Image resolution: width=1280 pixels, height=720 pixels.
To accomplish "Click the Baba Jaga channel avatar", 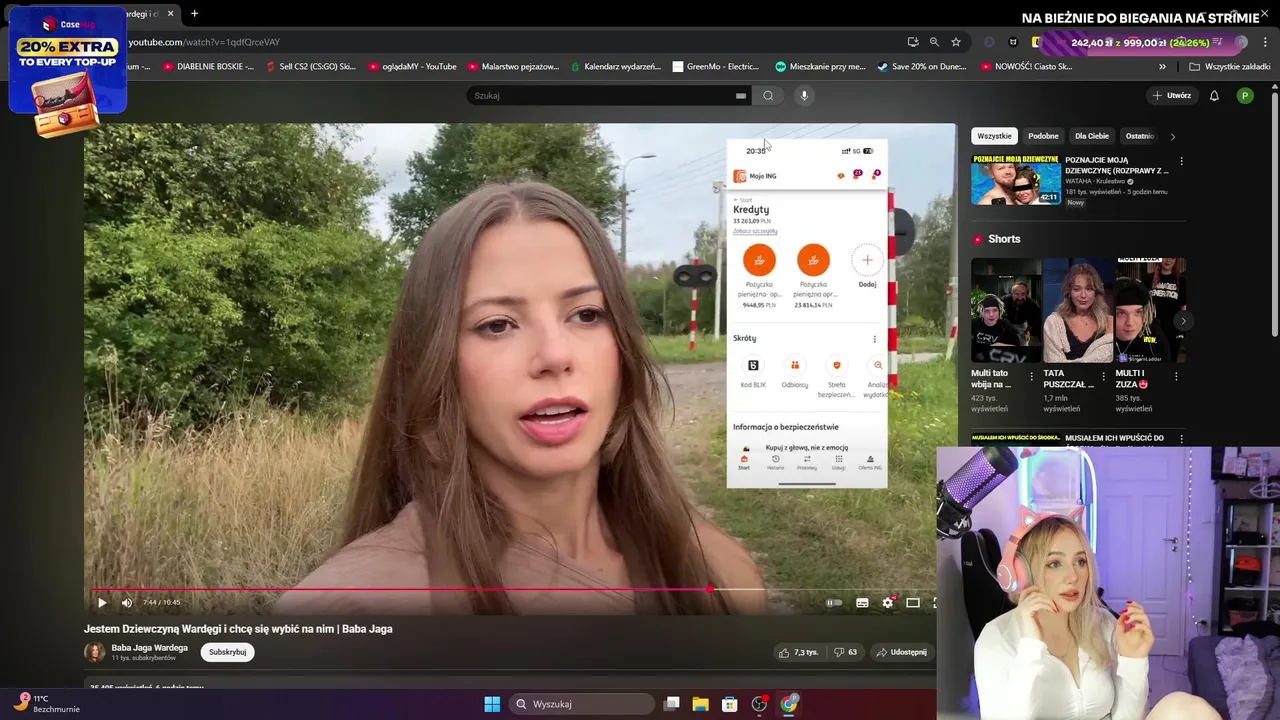I will click(94, 652).
